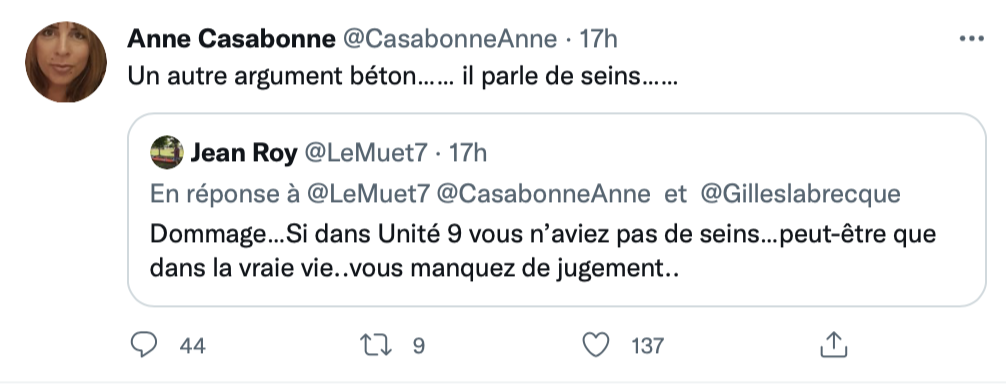Open Jean Roy's small avatar
This screenshot has width=1006, height=384.
pyautogui.click(x=167, y=153)
